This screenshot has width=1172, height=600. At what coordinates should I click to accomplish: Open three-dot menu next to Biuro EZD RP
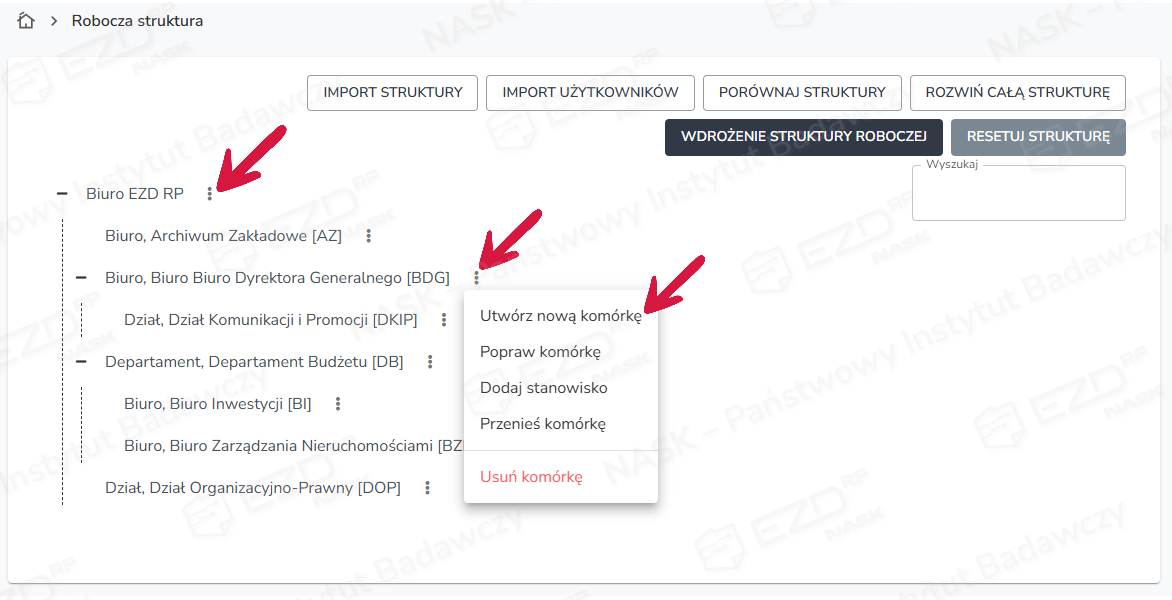click(x=210, y=194)
